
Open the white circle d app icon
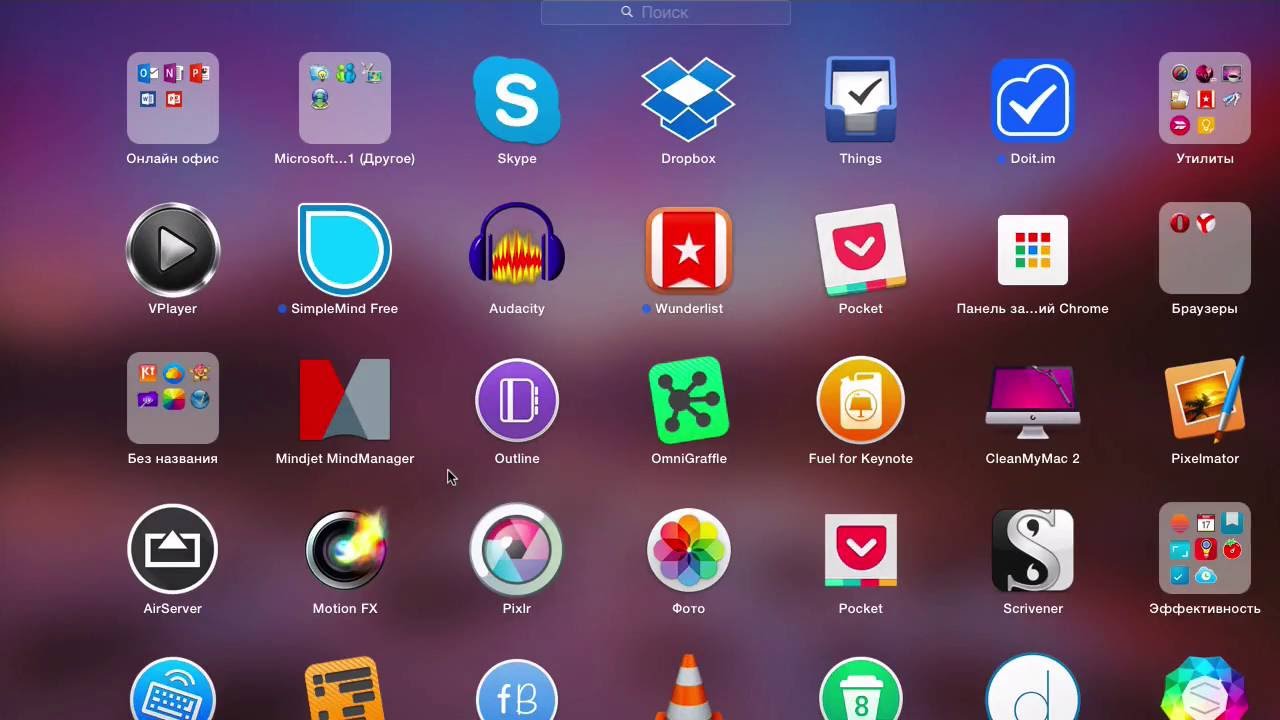click(x=1033, y=687)
